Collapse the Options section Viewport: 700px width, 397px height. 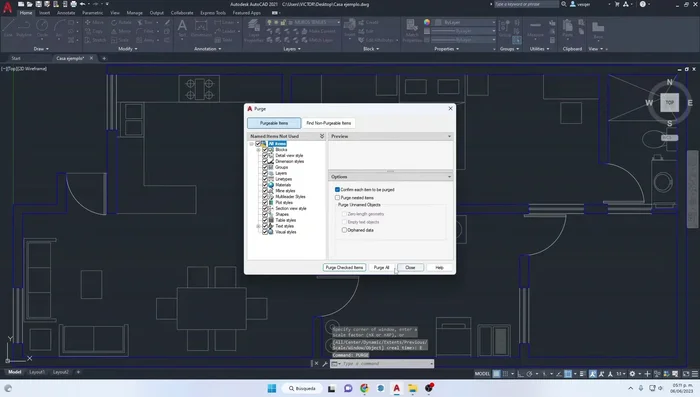[449, 177]
